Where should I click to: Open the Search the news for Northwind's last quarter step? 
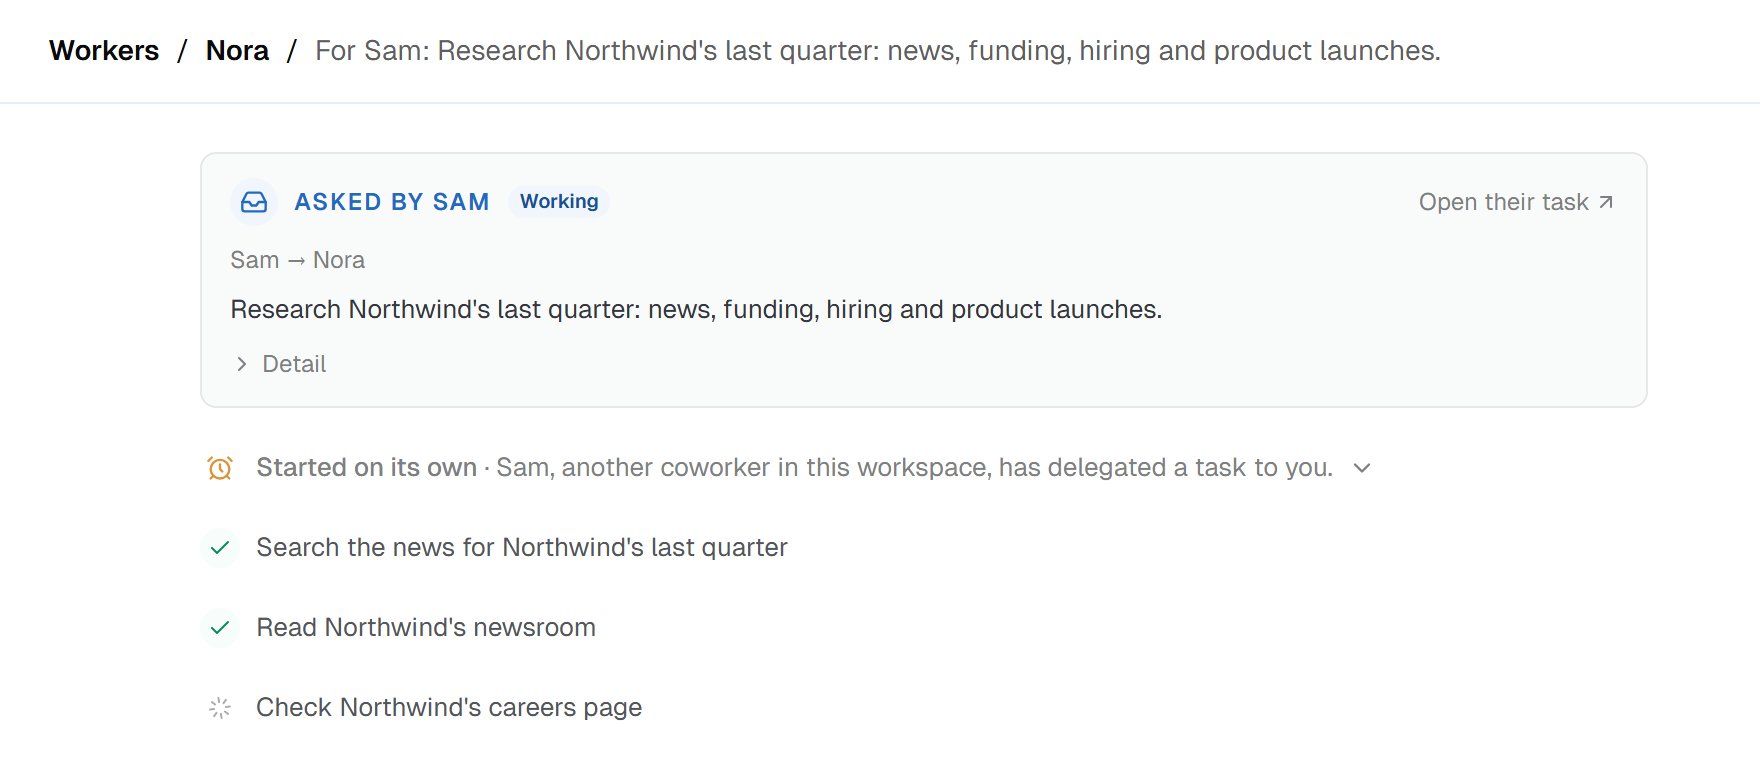[x=522, y=548]
